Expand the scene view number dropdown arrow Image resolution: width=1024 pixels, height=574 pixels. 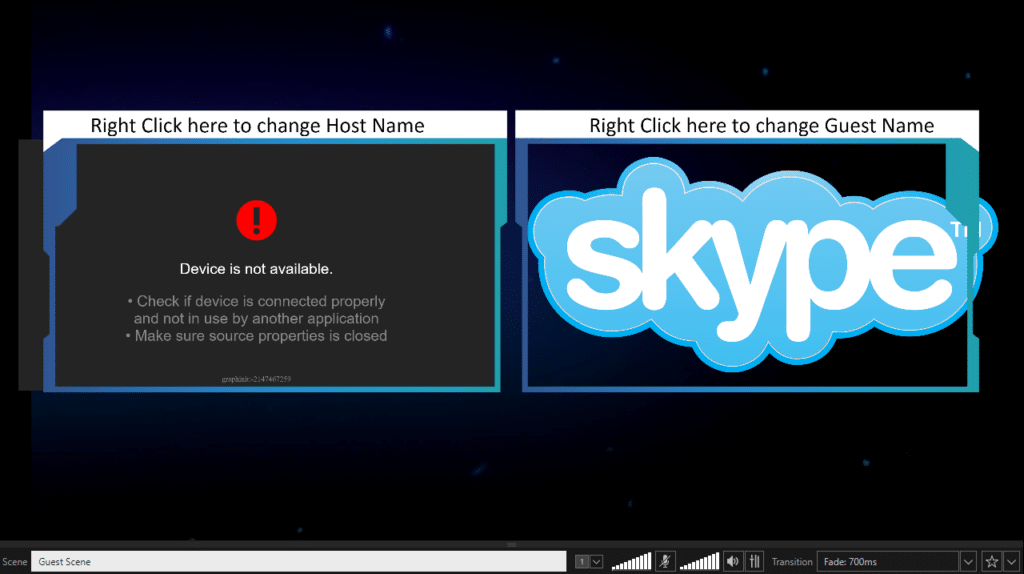596,562
